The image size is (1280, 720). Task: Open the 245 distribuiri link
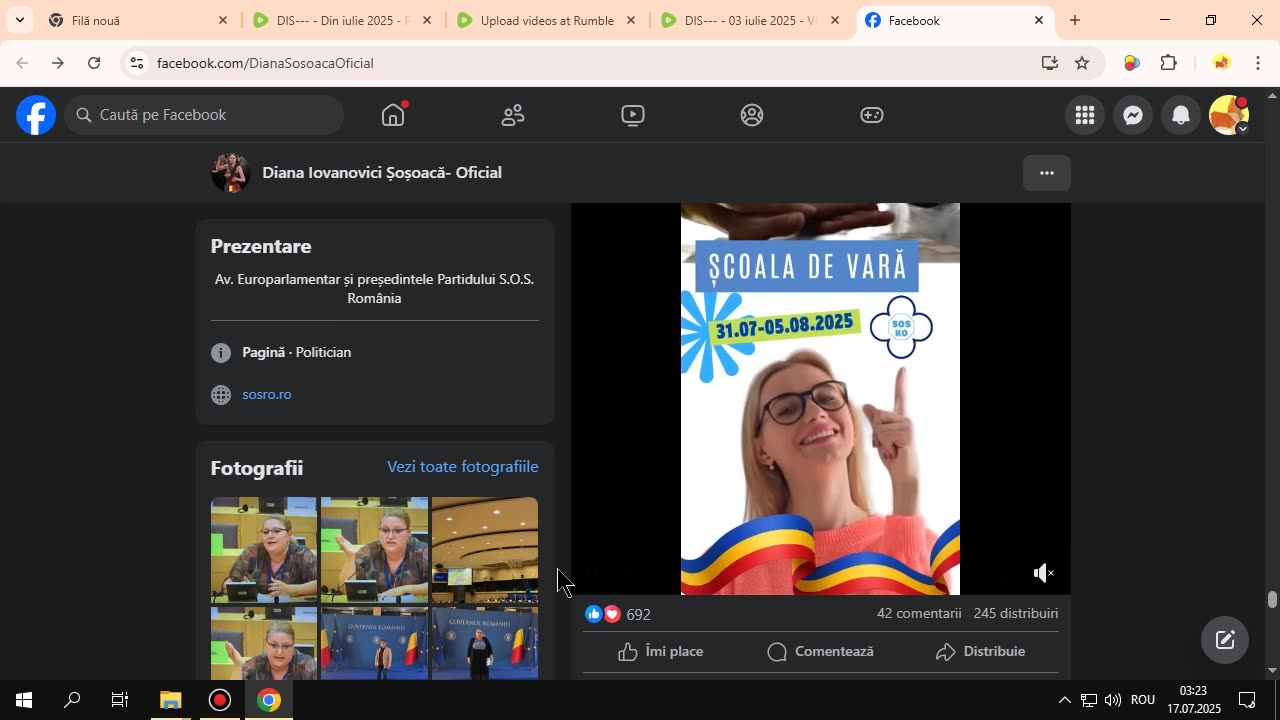click(1016, 613)
